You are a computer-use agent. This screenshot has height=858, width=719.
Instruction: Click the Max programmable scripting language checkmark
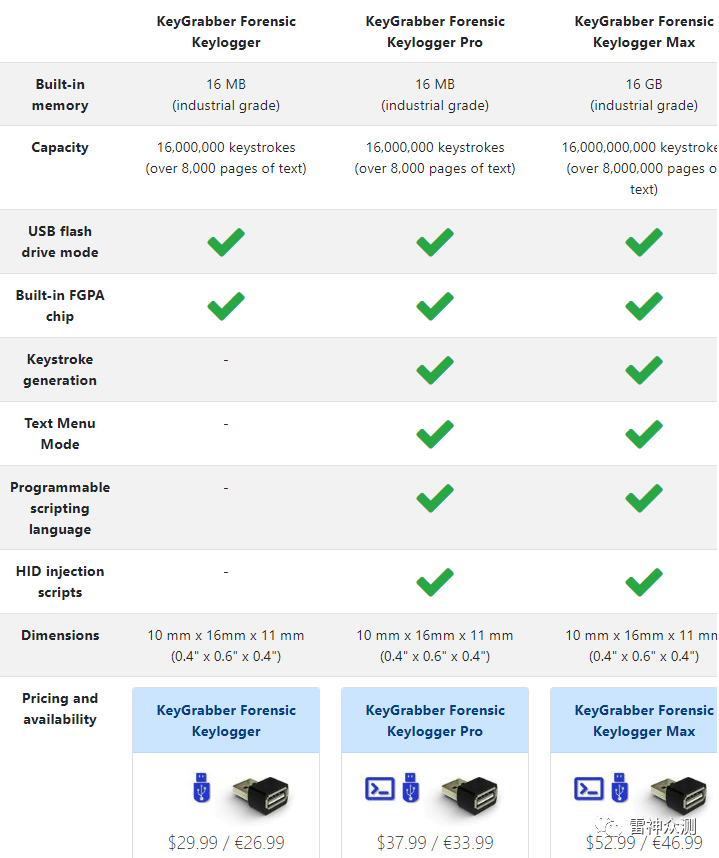[x=644, y=498]
